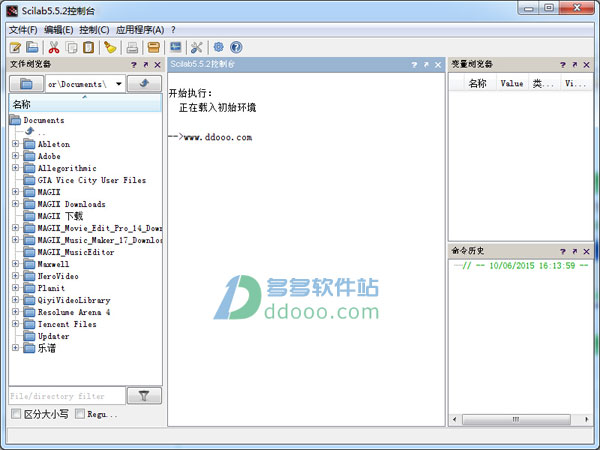Viewport: 600px width, 450px height.
Task: Expand the Maxwell folder
Action: [15, 264]
